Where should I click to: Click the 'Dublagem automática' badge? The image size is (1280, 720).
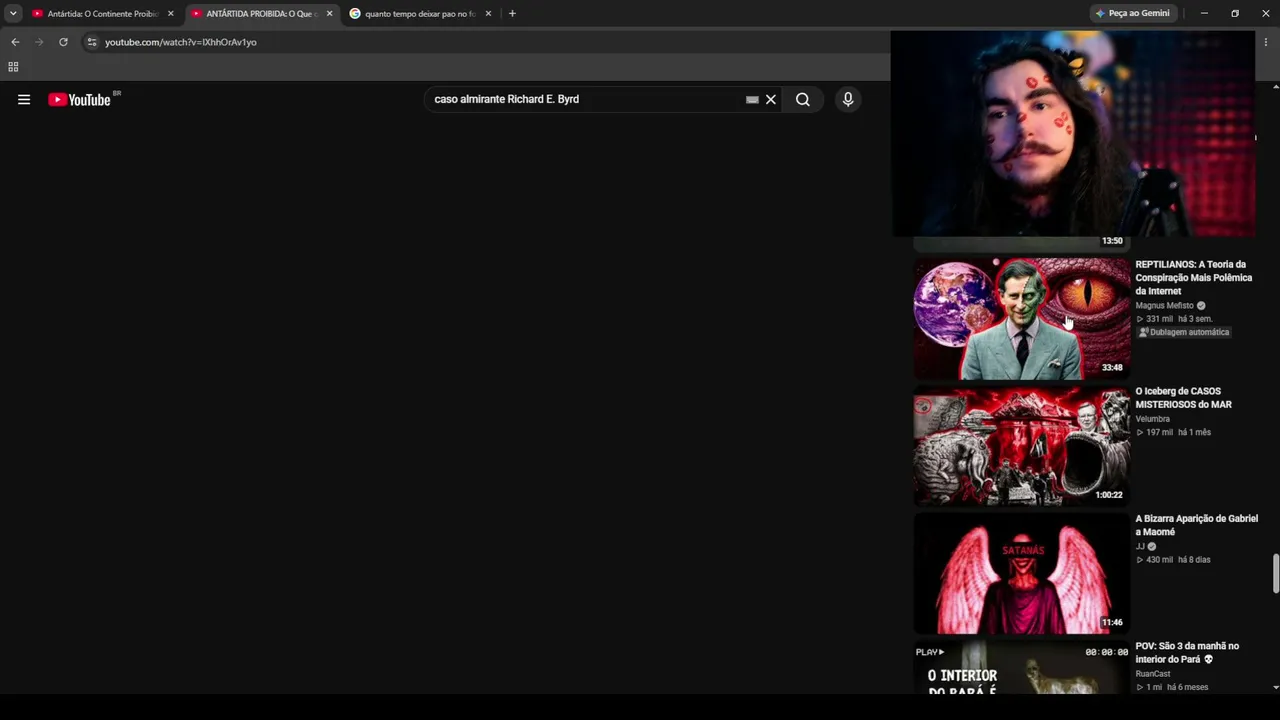click(x=1185, y=332)
